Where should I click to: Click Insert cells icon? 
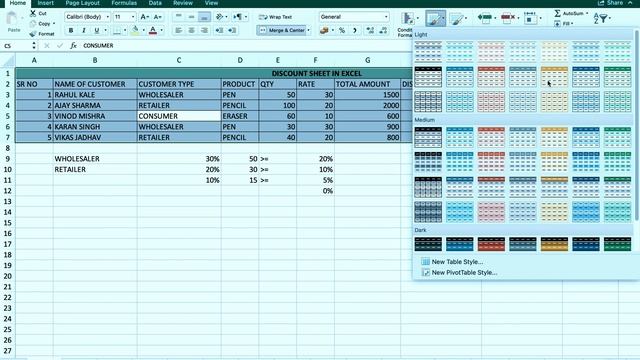click(484, 18)
